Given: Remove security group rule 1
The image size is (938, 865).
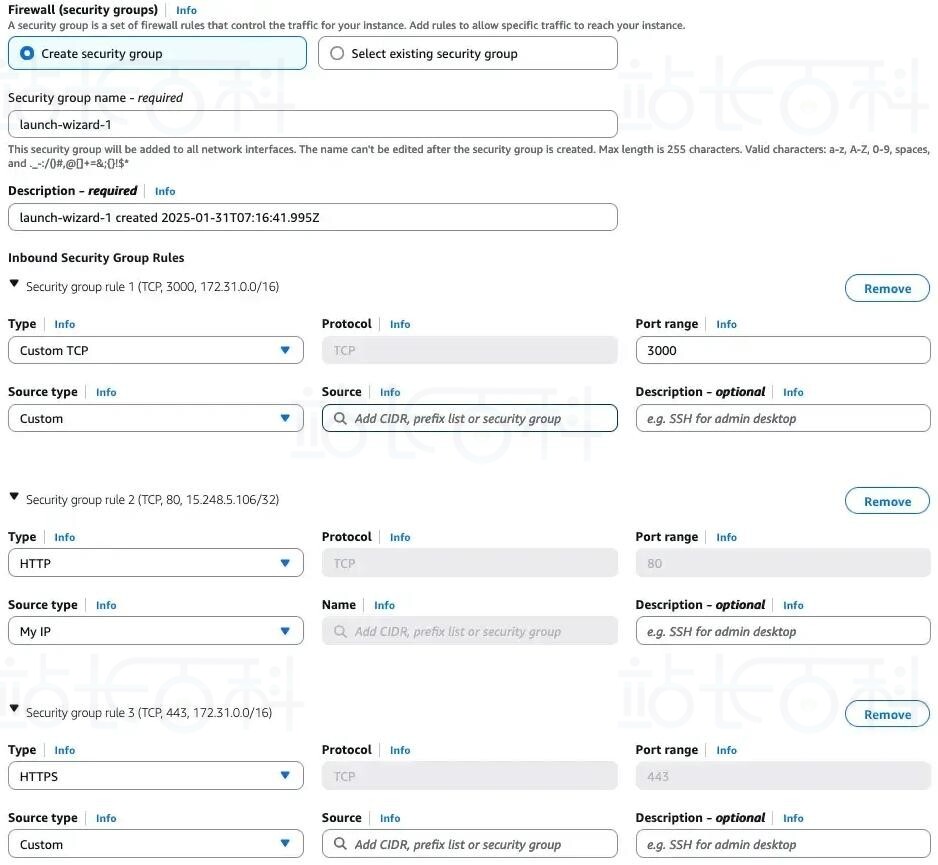Looking at the screenshot, I should [x=887, y=289].
